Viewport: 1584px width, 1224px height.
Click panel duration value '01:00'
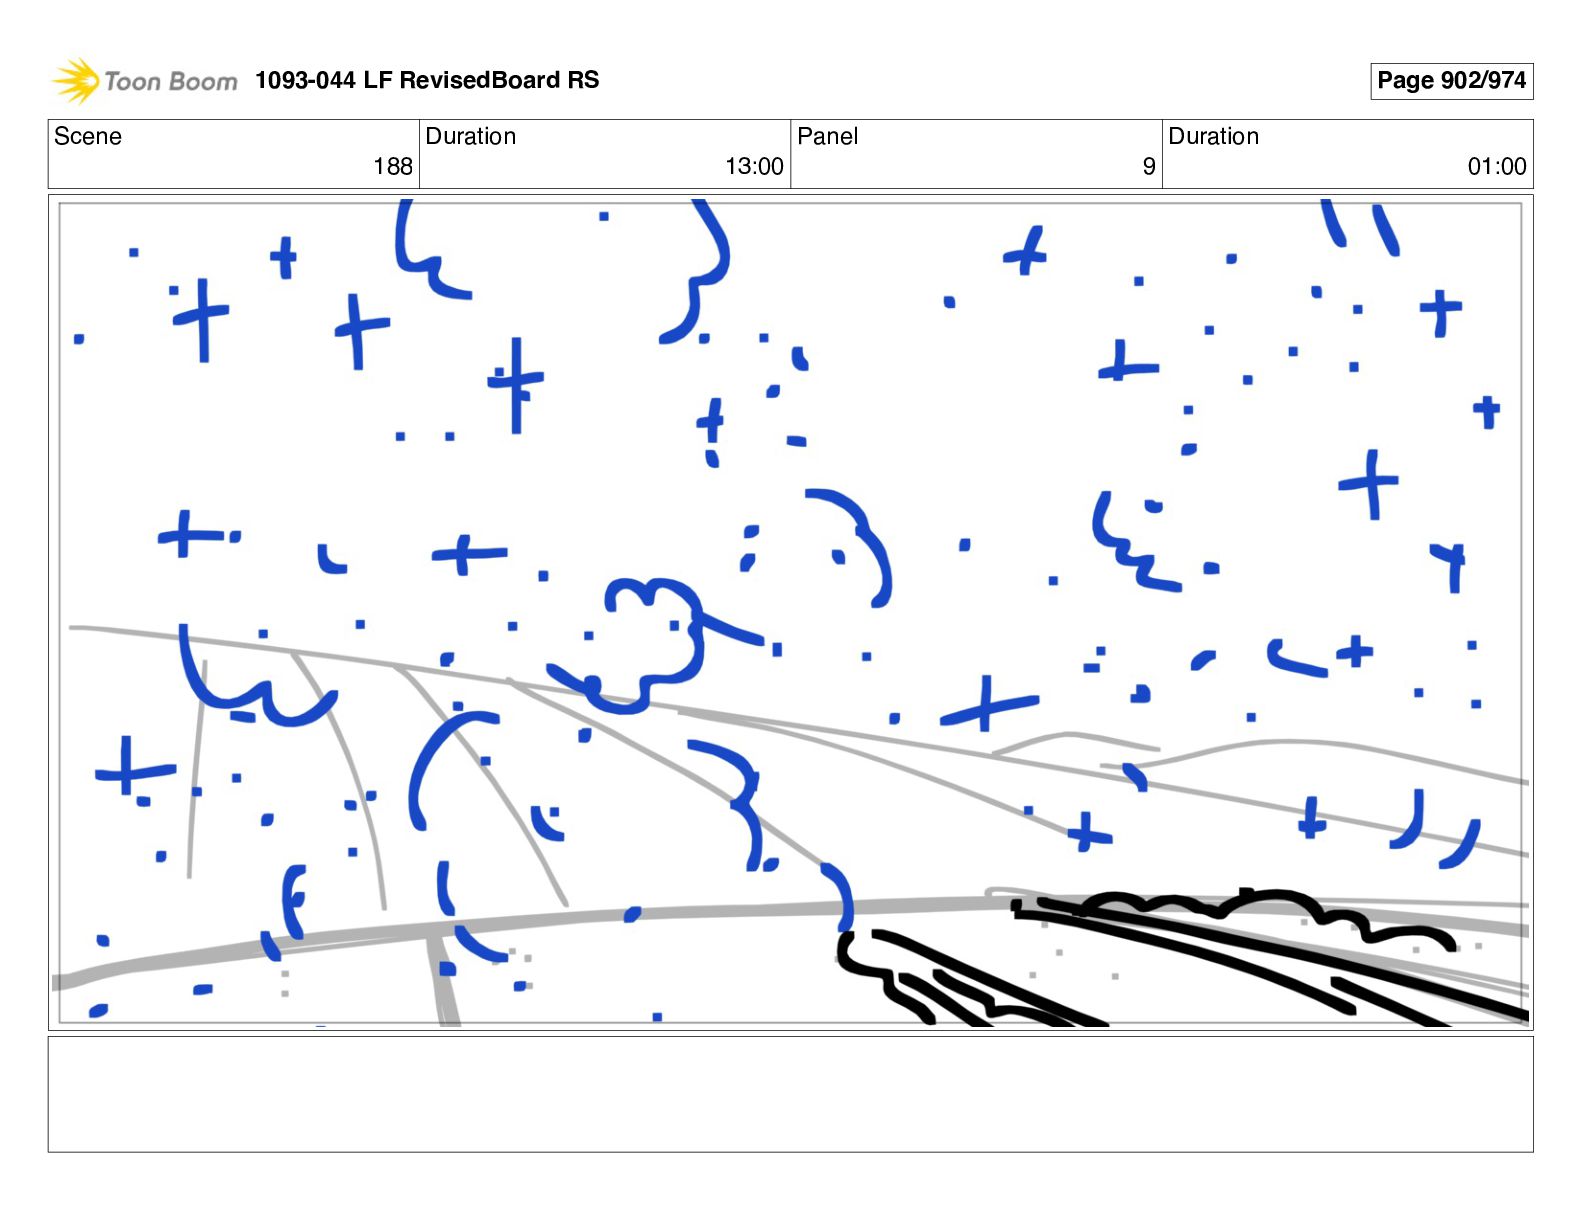1497,167
